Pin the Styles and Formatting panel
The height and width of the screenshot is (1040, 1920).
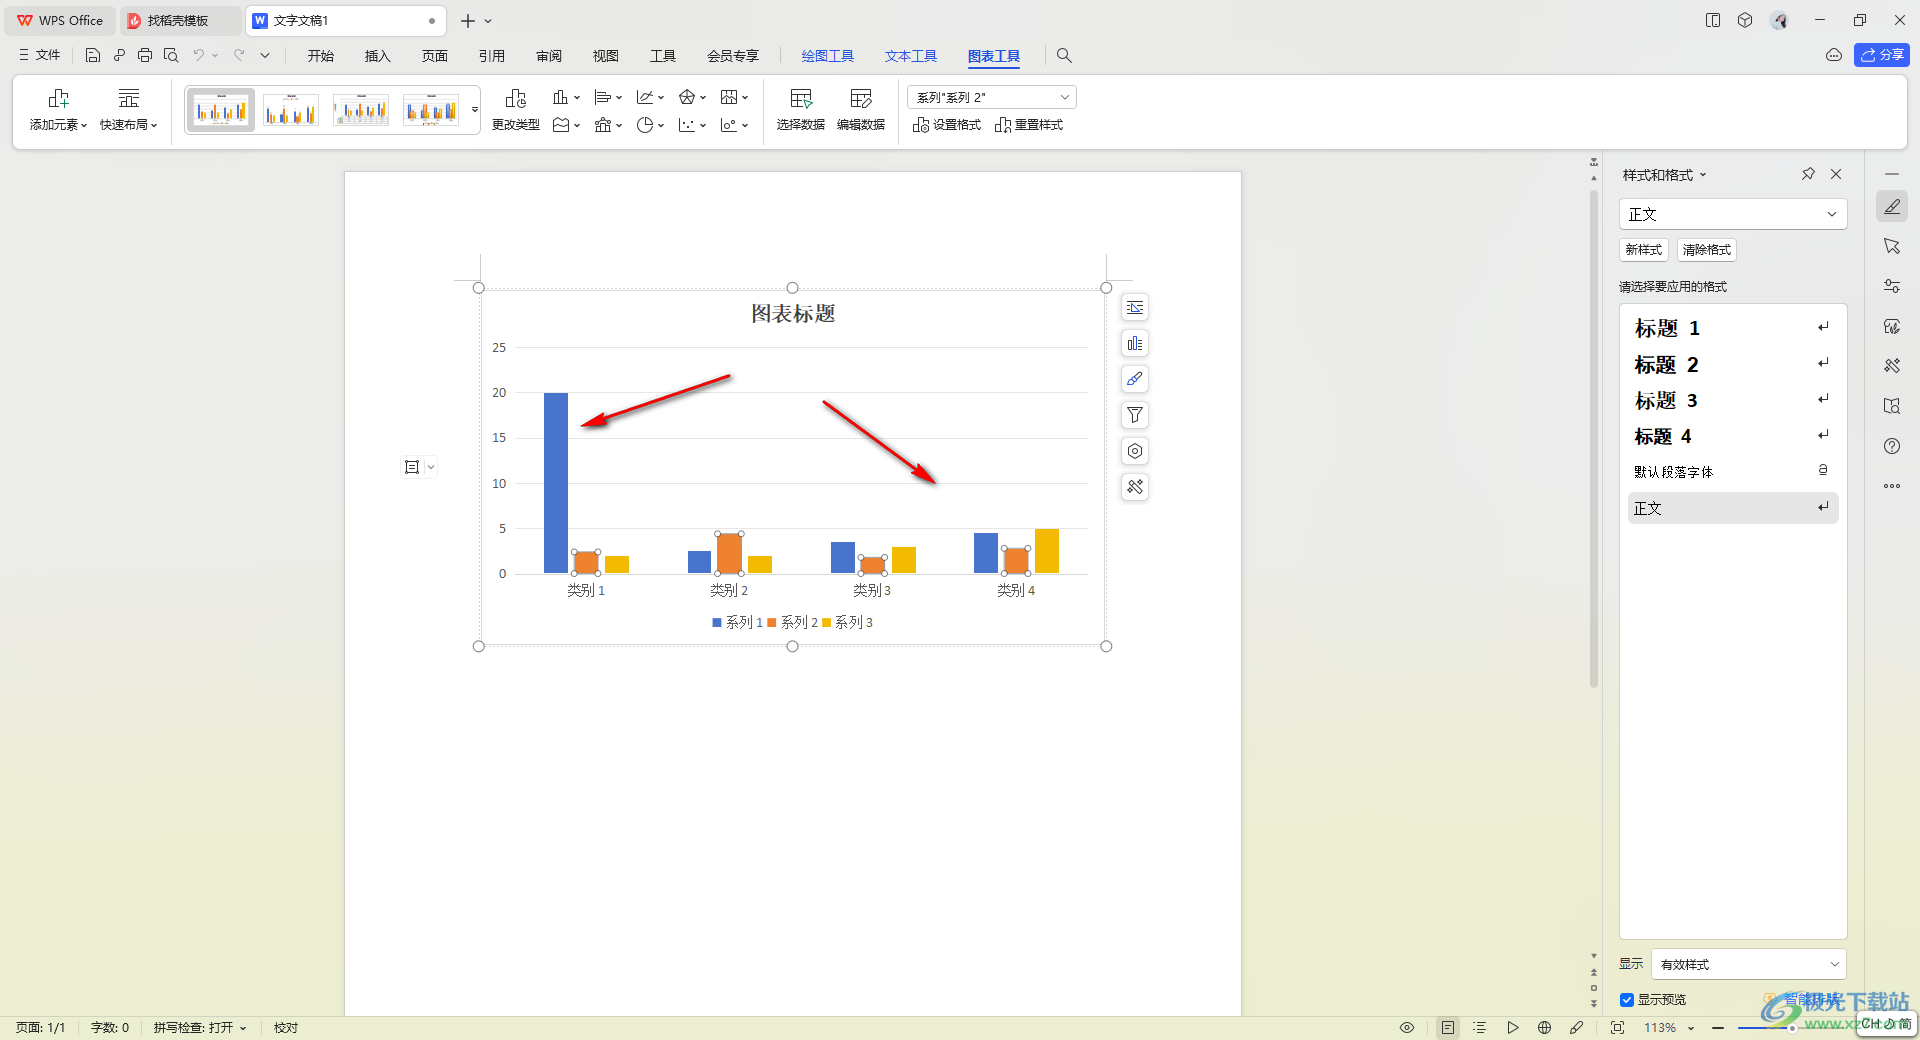click(x=1808, y=174)
